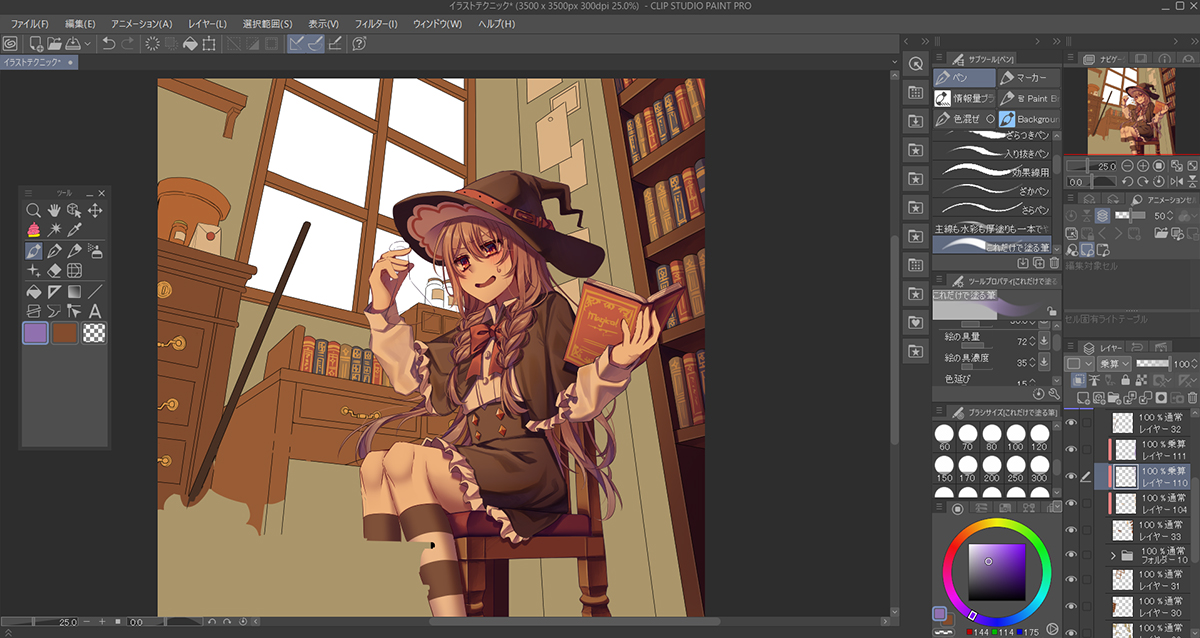
Task: Pick the Zoom magnifier tool
Action: coord(34,210)
